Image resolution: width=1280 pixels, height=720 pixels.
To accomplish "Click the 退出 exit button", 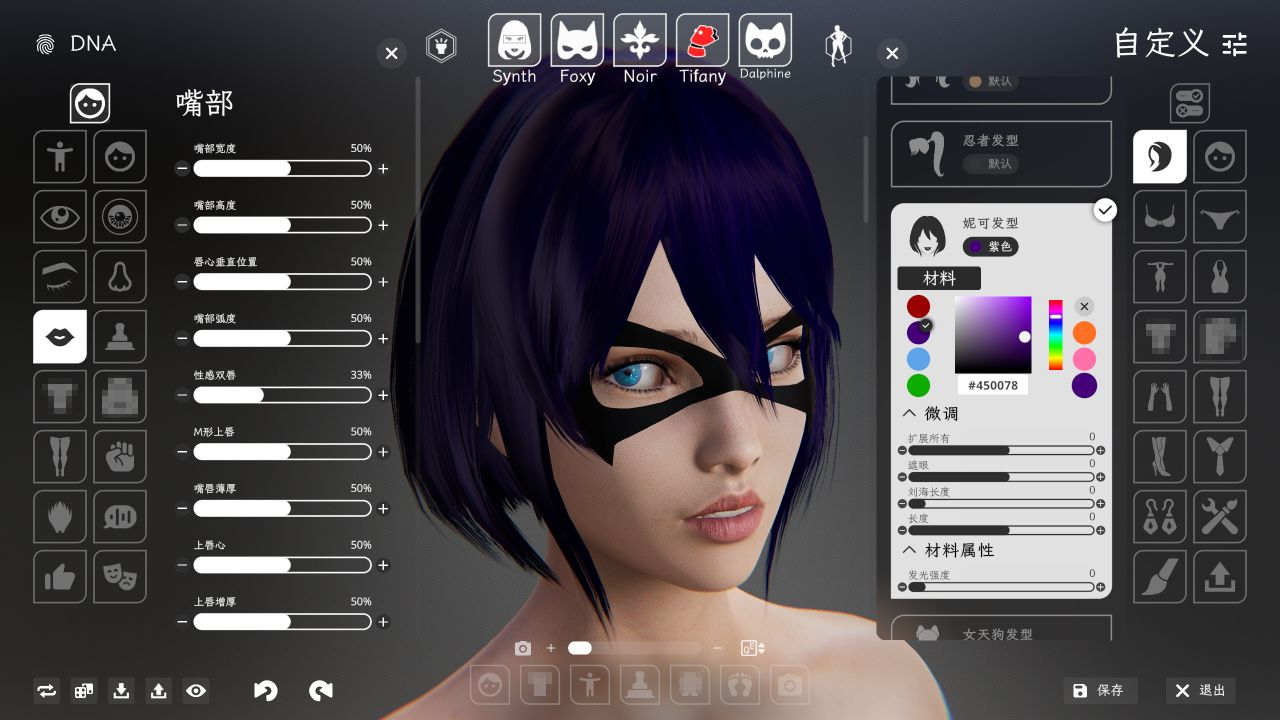I will coord(1200,690).
